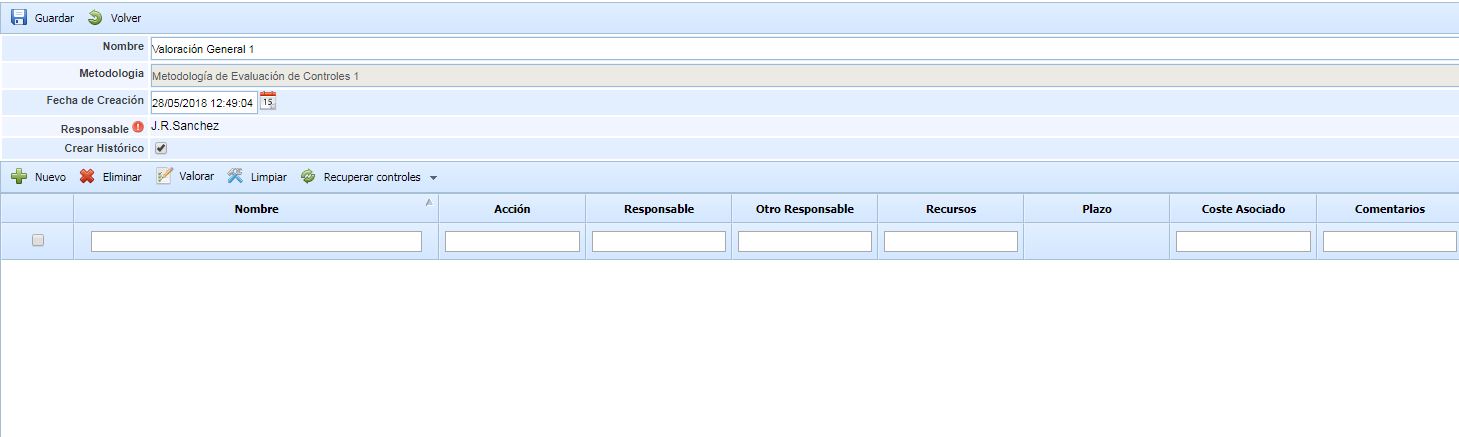Uncheck the Crear Histórico checkbox

[x=161, y=148]
